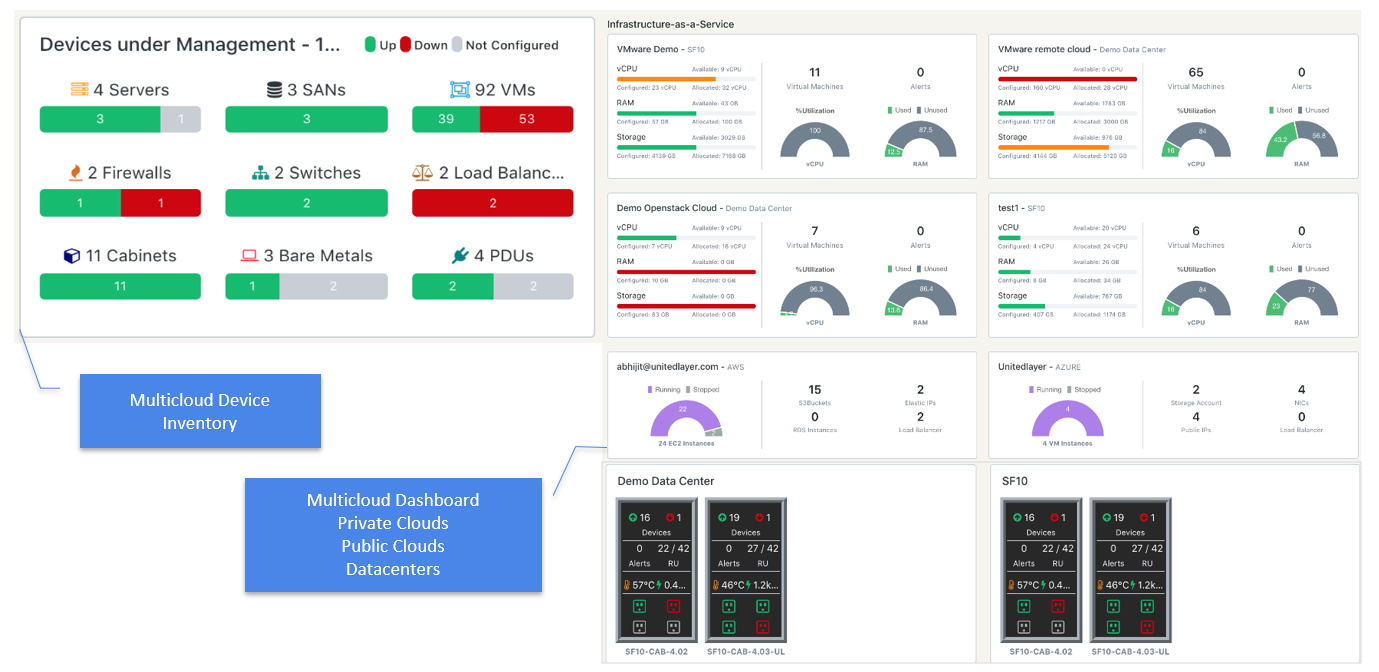Click the Infrastructure-as-a-Service heading
Viewport: 1379px width, 672px height.
tap(672, 23)
